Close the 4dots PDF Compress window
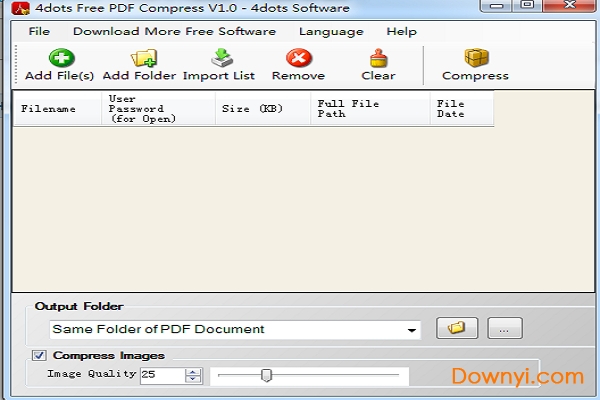Screen dimensions: 600x400 click(x=570, y=5)
